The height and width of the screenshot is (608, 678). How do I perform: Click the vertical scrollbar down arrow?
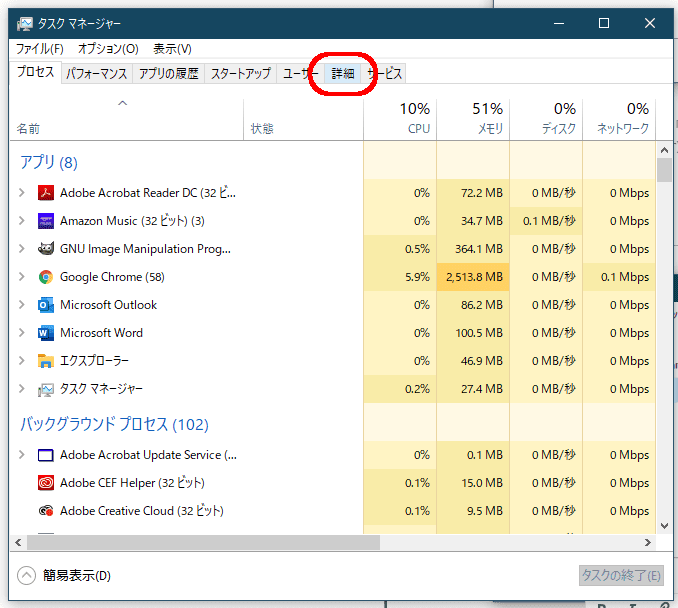(665, 526)
